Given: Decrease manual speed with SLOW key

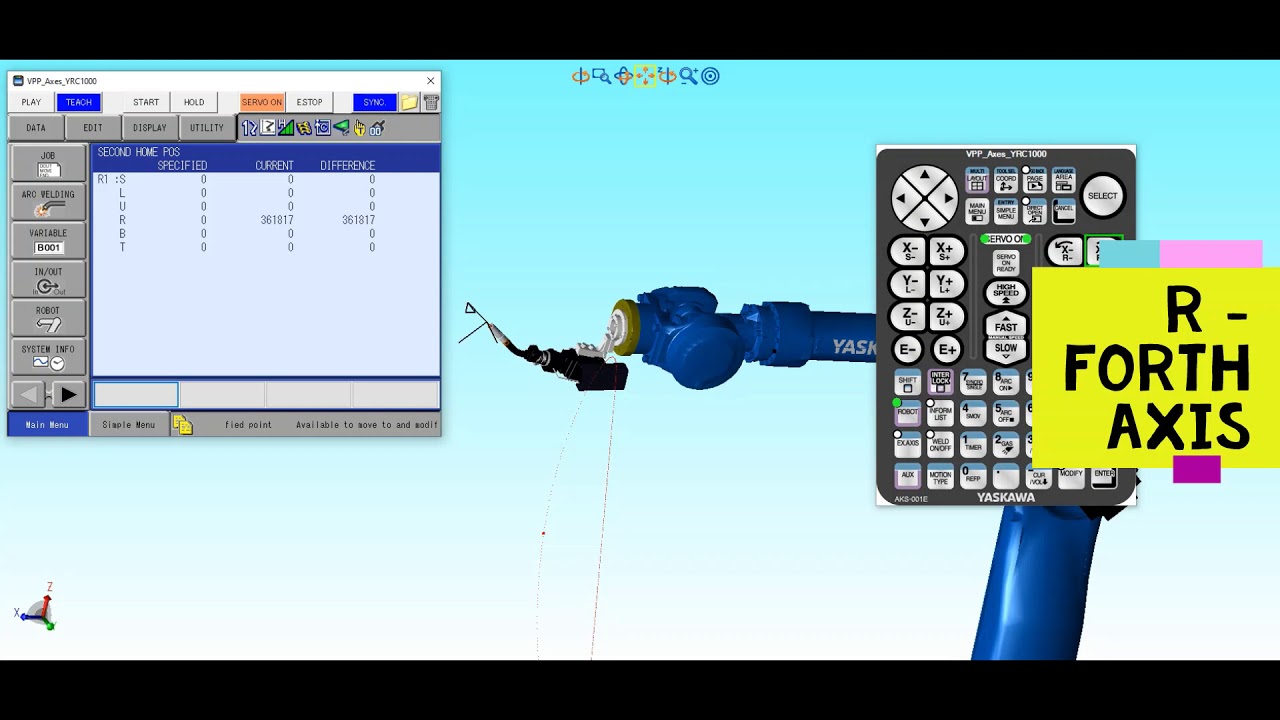Looking at the screenshot, I should tap(1006, 350).
